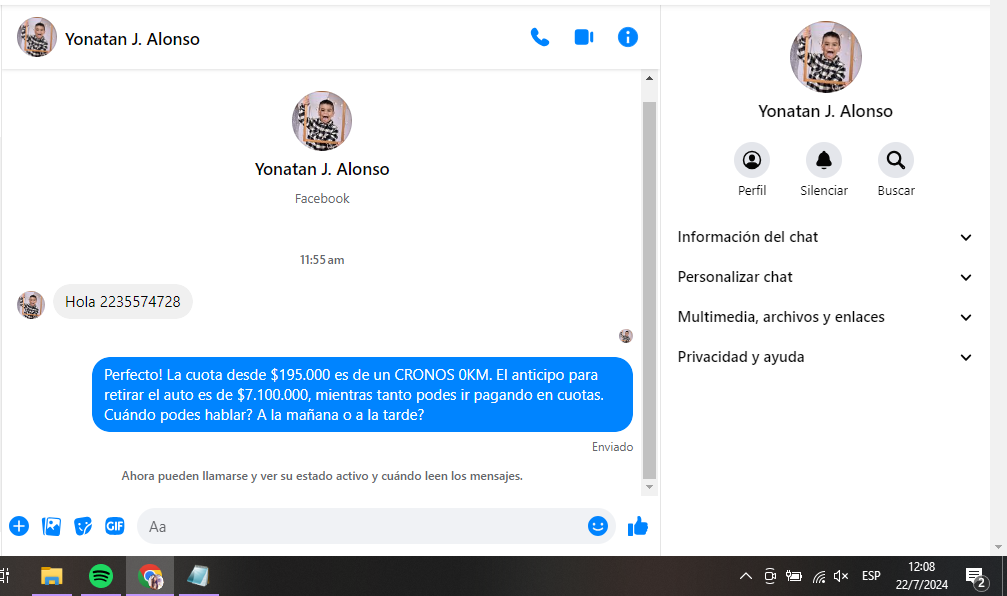
Task: Mute the conversation with Silenciar bell
Action: click(824, 161)
